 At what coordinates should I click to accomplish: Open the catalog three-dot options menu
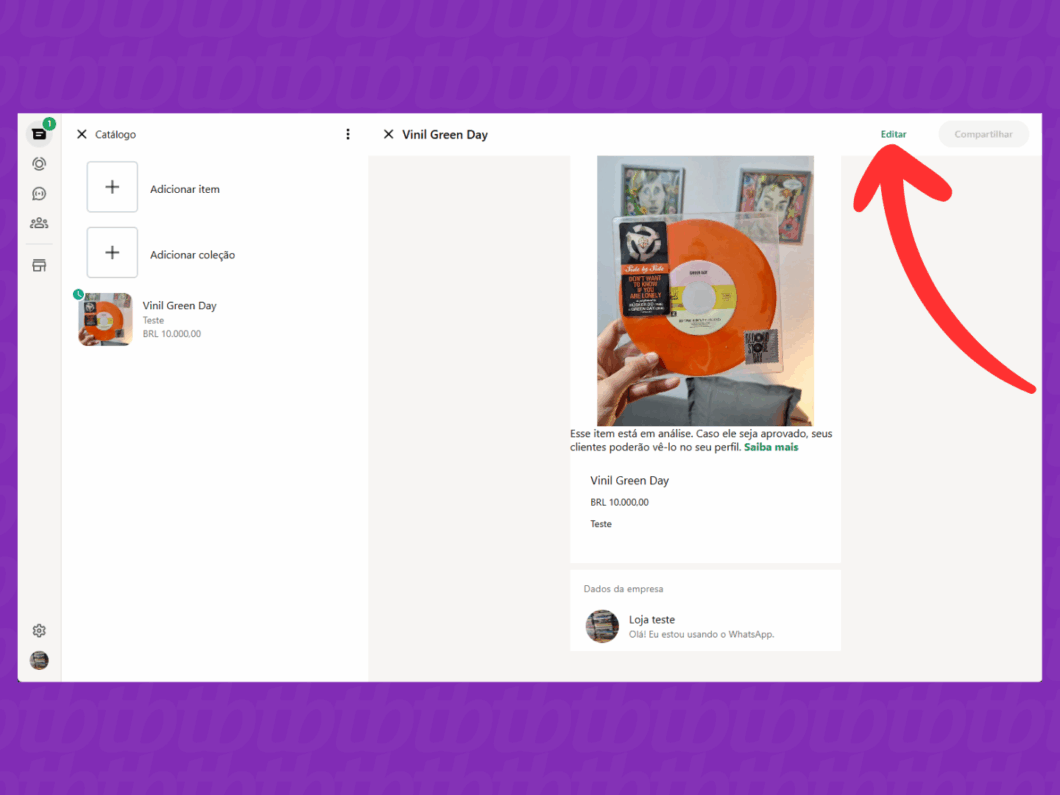pos(347,133)
